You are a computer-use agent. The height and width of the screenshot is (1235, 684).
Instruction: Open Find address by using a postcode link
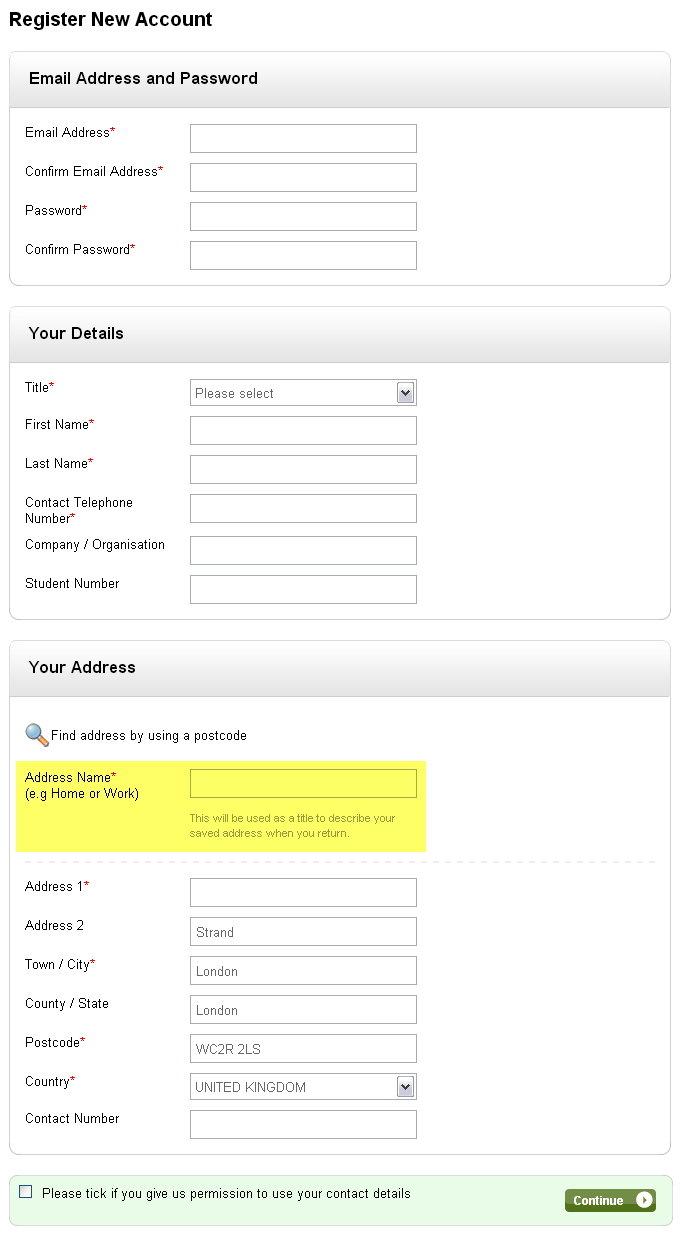pos(149,735)
